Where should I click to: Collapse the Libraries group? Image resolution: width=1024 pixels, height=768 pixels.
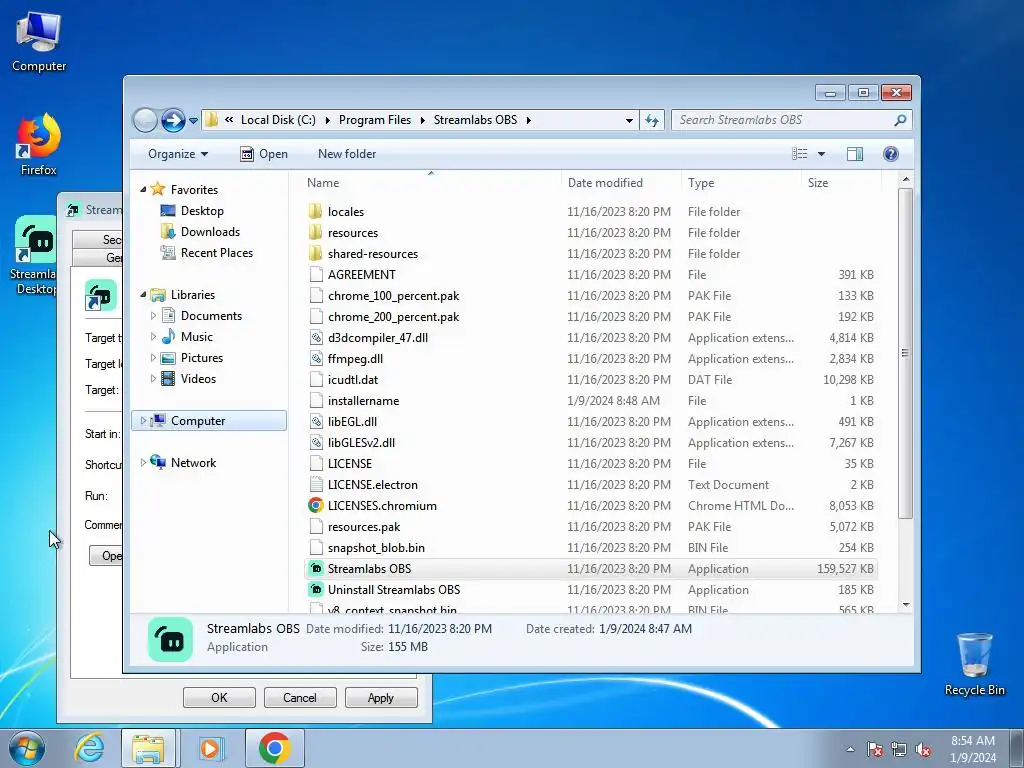click(143, 295)
